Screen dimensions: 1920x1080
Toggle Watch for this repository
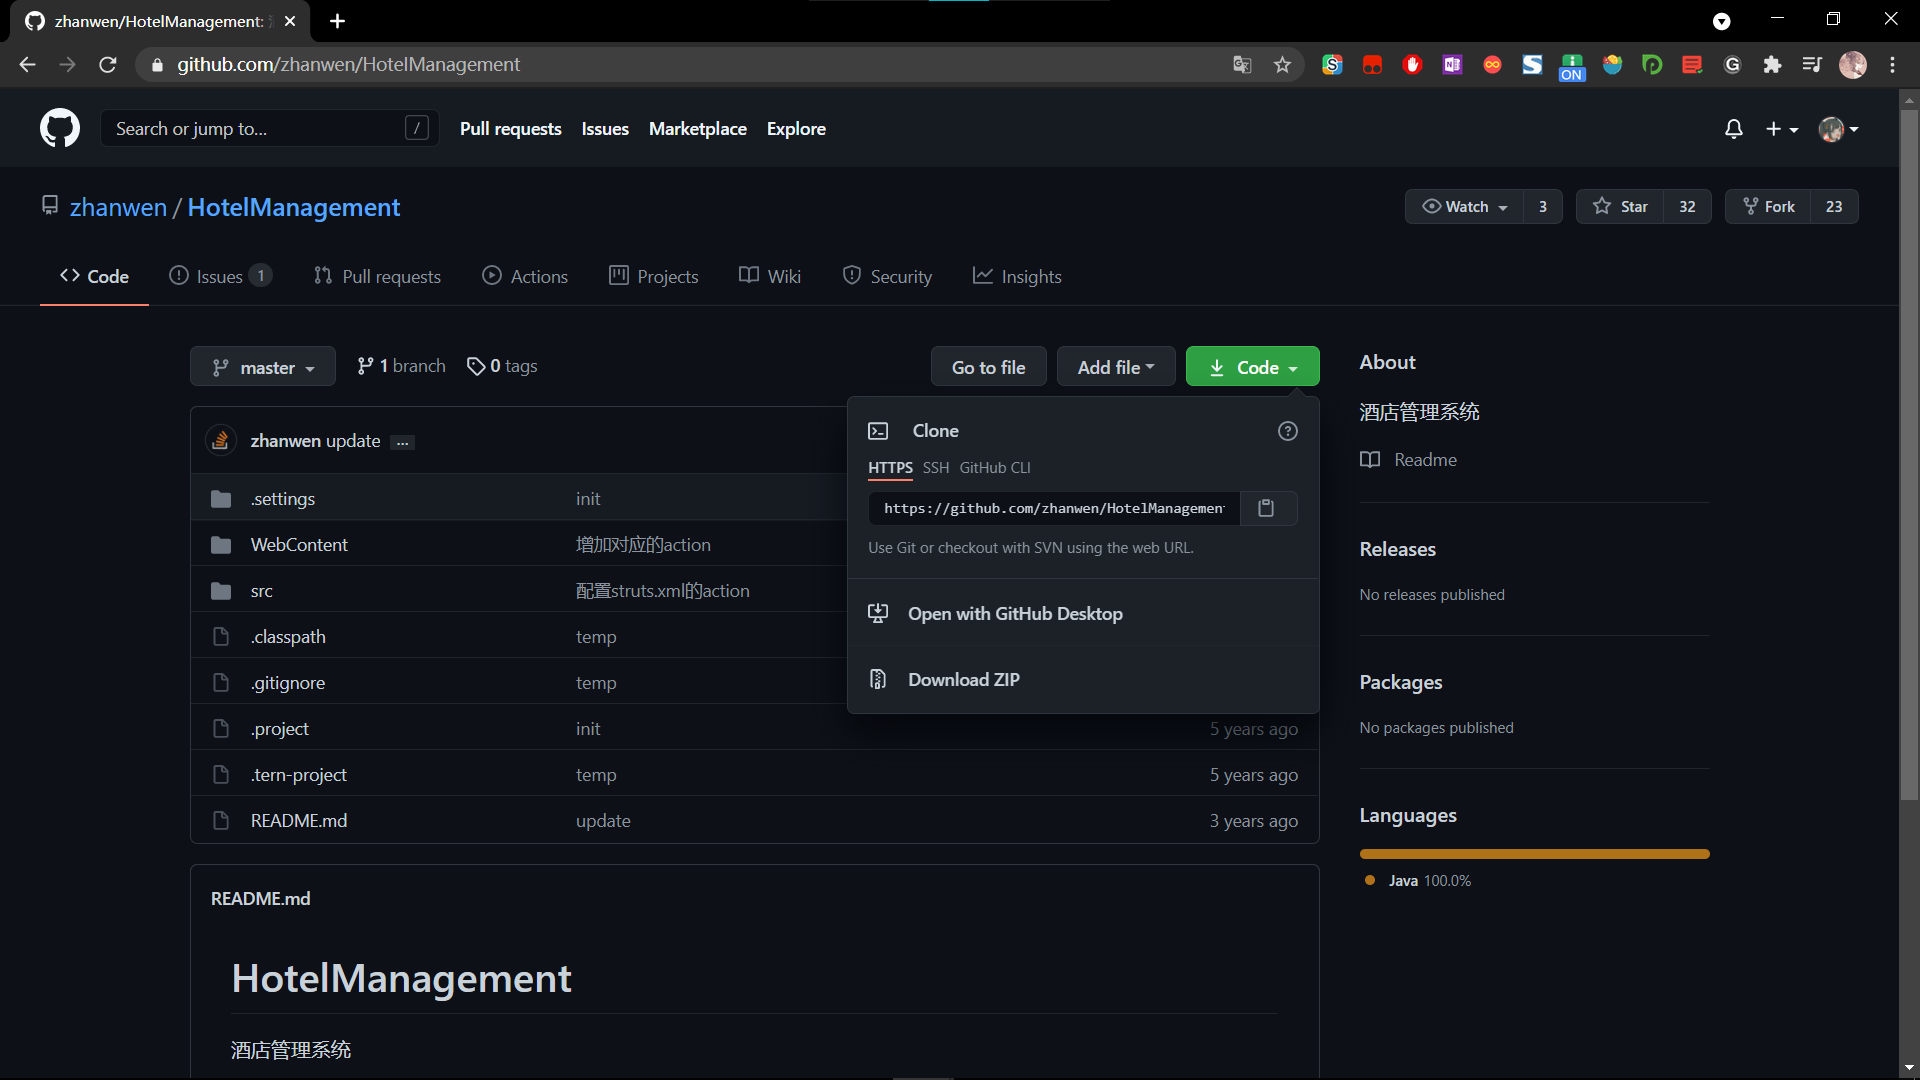(1464, 206)
